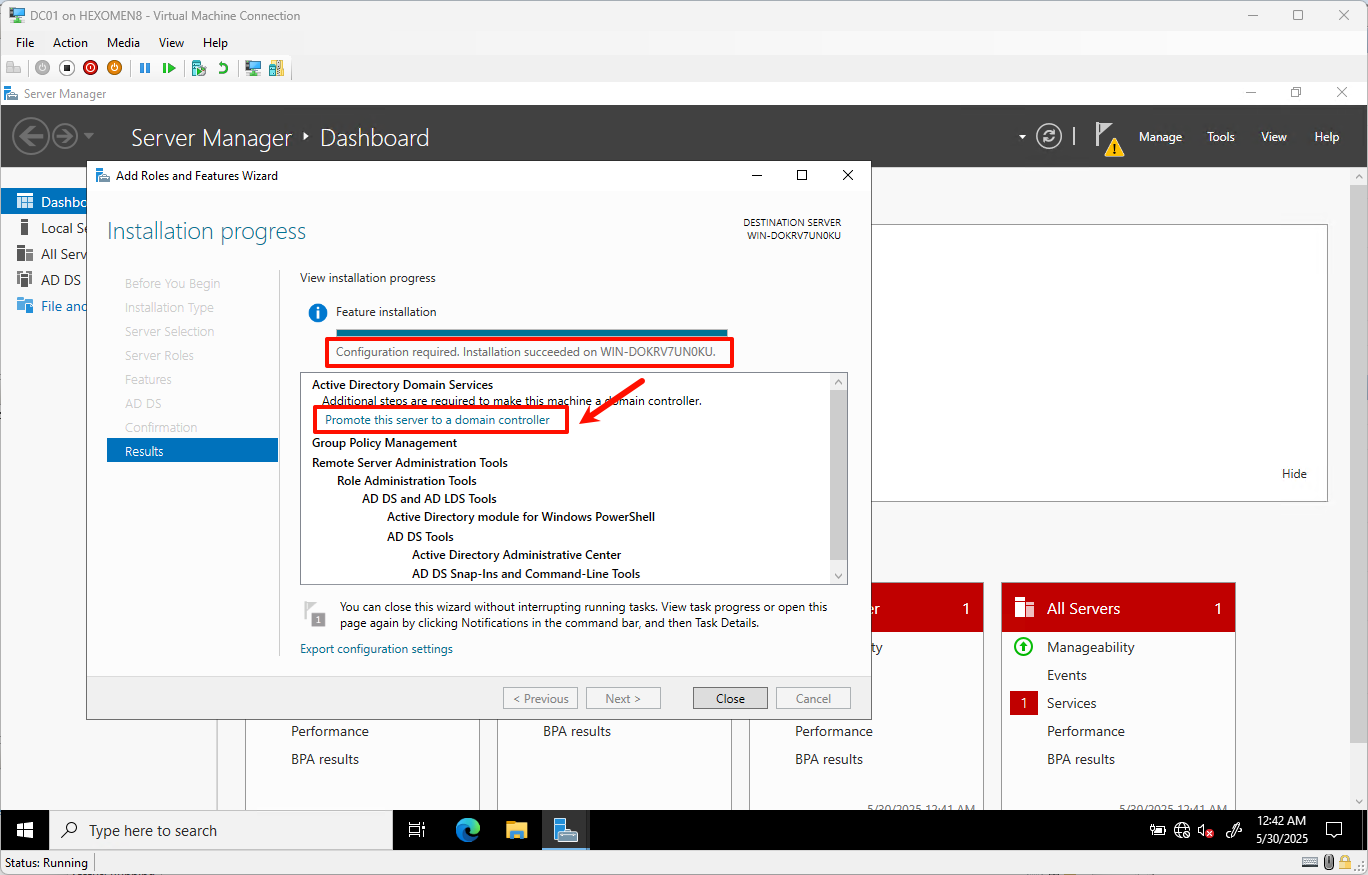This screenshot has width=1368, height=875.
Task: Promote this server to a domain controller
Action: (x=437, y=420)
